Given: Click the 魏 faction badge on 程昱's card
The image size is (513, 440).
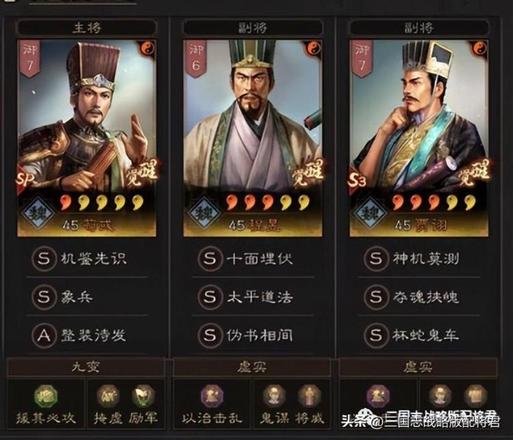Looking at the screenshot, I should [204, 213].
